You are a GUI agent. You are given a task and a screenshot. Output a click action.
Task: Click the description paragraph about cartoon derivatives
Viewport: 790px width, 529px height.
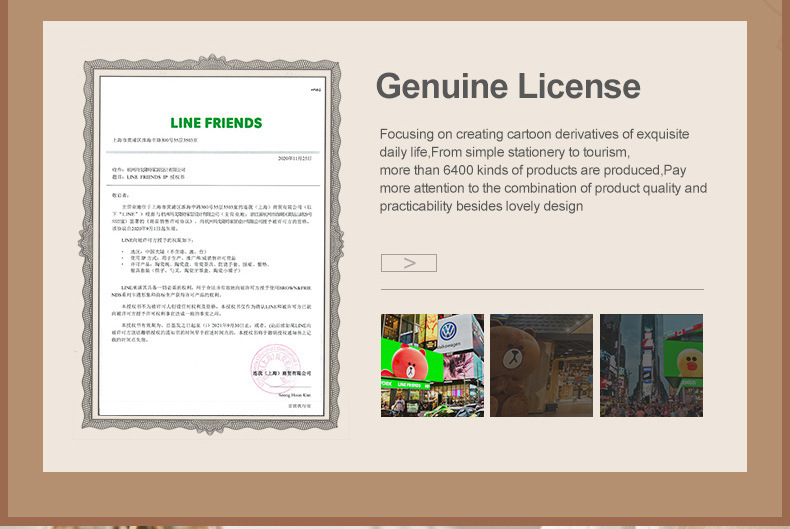point(543,170)
